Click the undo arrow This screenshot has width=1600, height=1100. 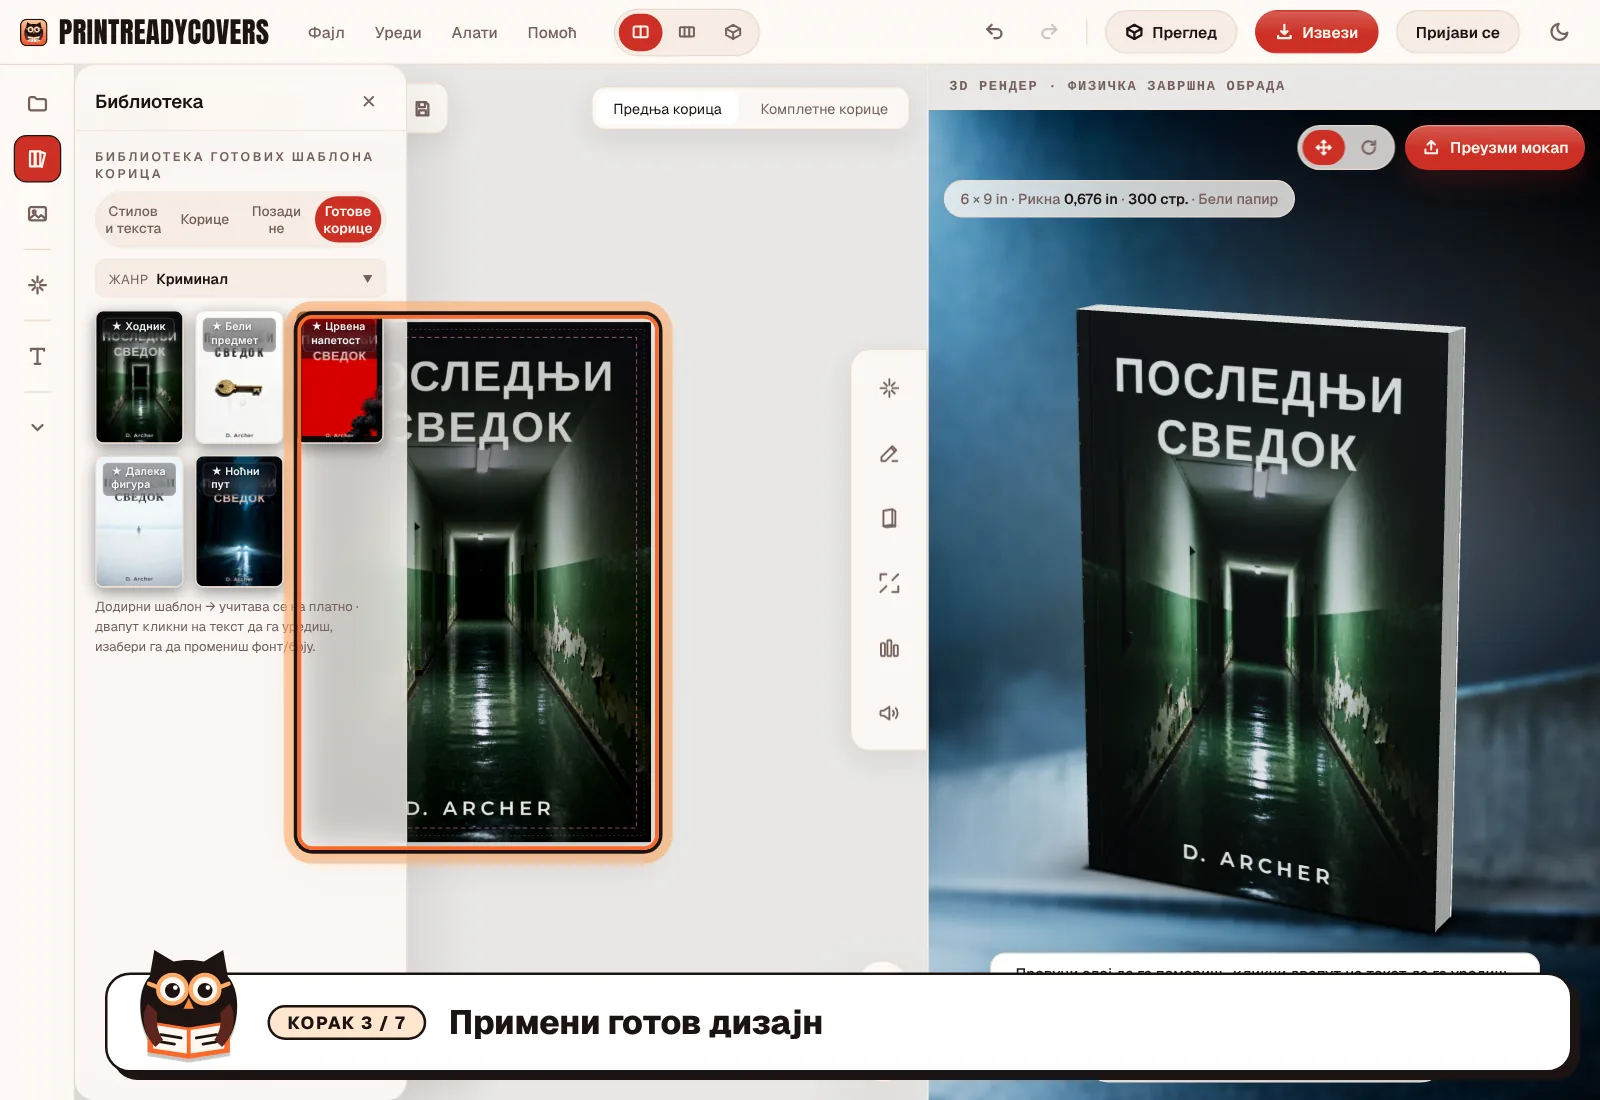tap(994, 32)
